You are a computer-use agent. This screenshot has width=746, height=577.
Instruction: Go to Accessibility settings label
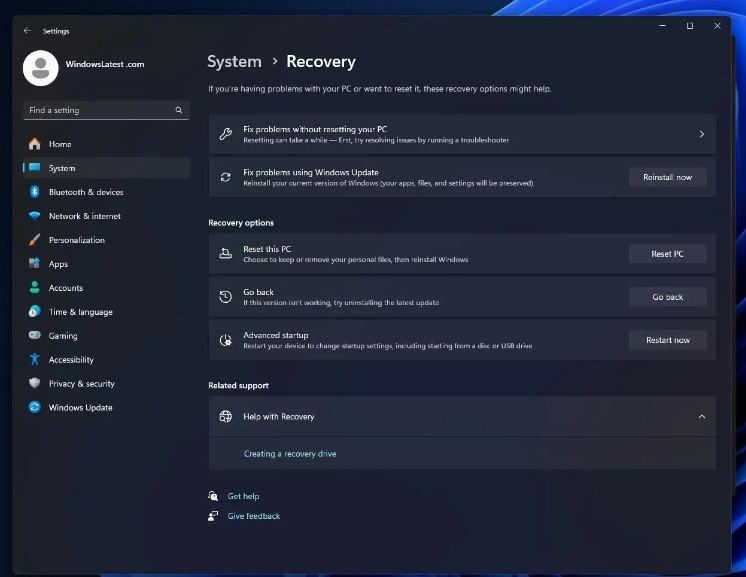71,360
